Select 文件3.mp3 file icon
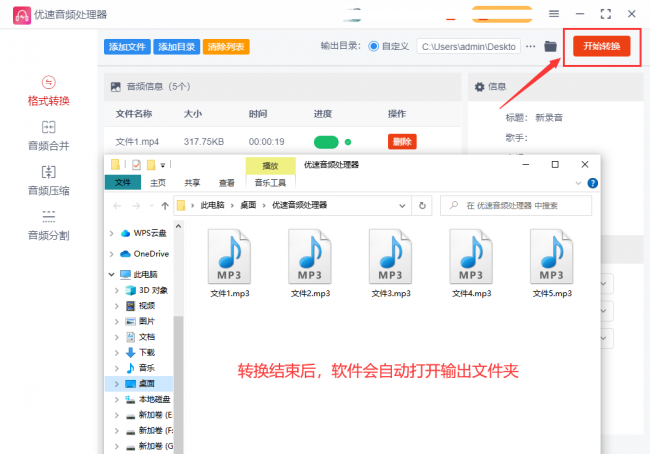Image resolution: width=650 pixels, height=454 pixels. [x=390, y=257]
